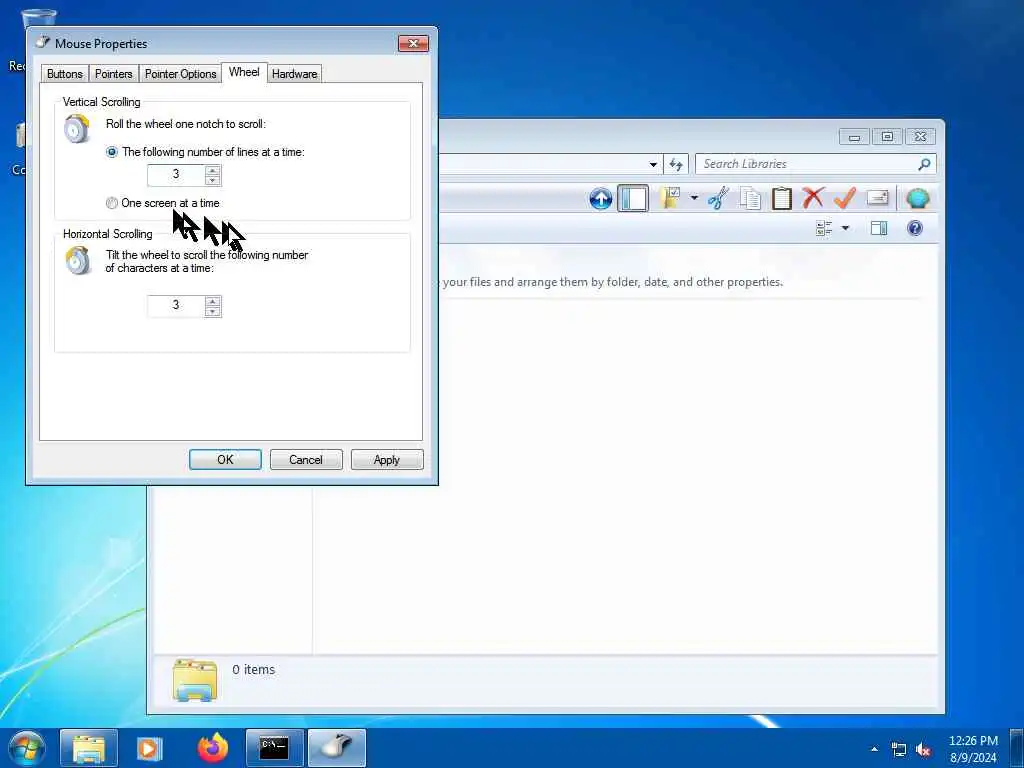Open the folder options icon in Libraries toolbar
1024x768 pixels.
coord(670,198)
